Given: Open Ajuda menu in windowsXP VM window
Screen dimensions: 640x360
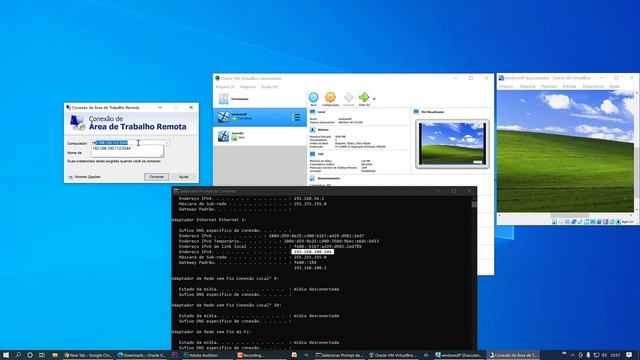Looking at the screenshot, I should [x=614, y=87].
